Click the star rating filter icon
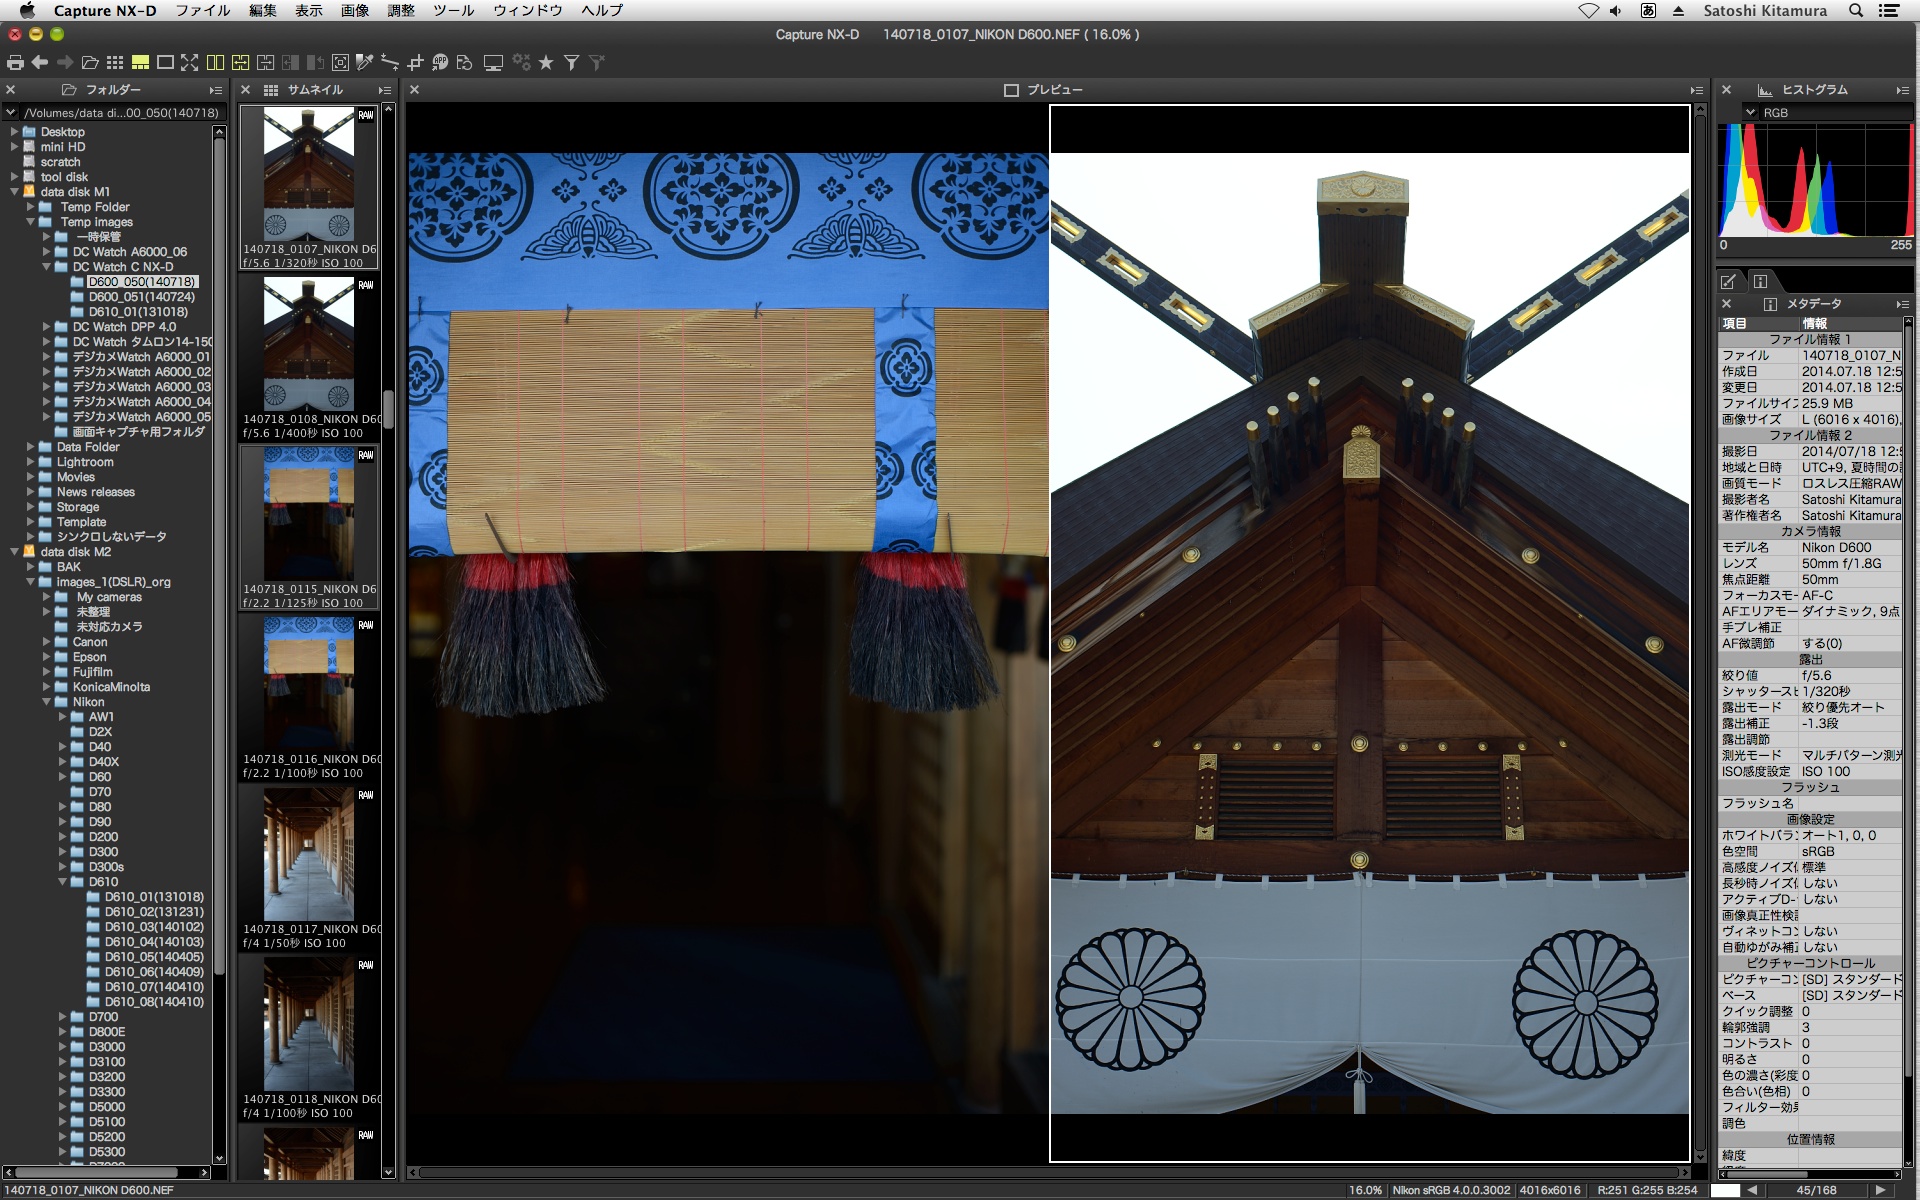Screen dimensions: 1920x1200 click(x=546, y=62)
